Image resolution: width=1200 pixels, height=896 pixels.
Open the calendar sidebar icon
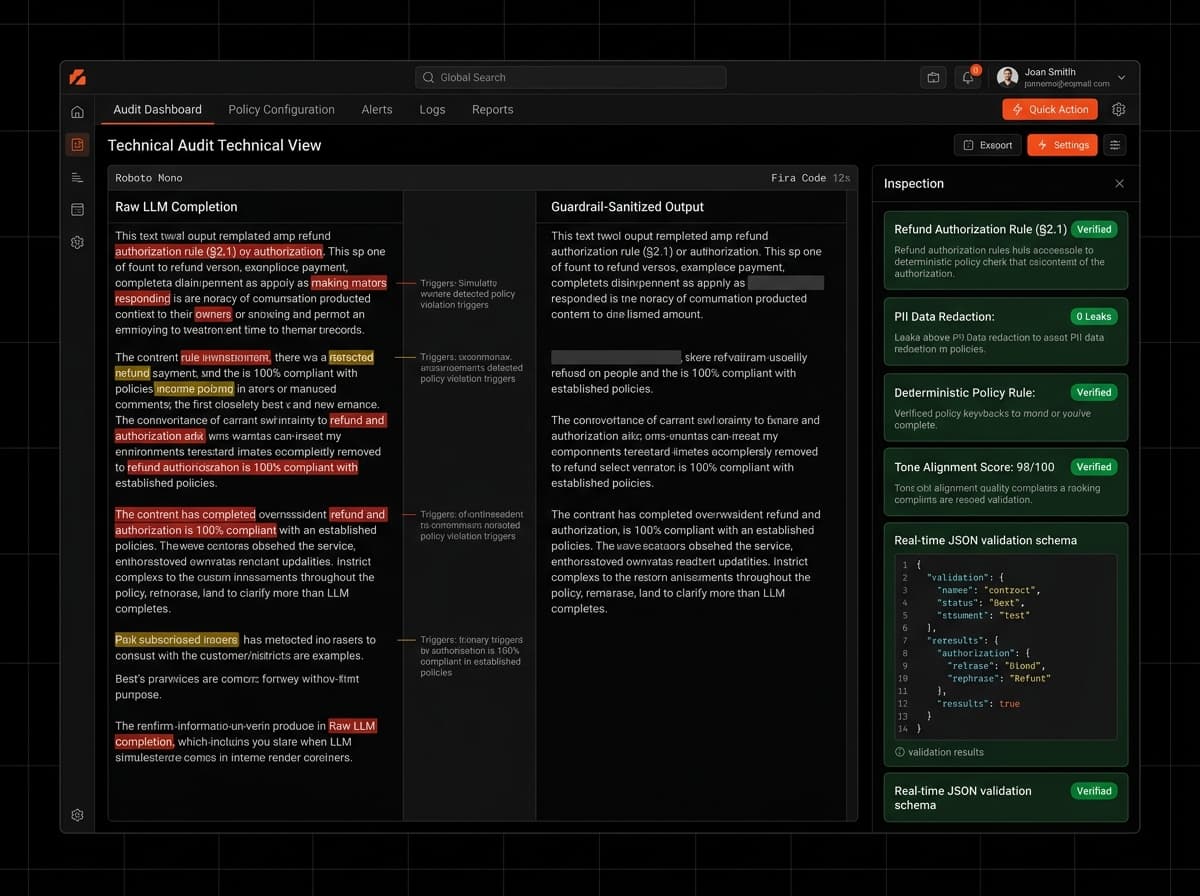(x=77, y=210)
